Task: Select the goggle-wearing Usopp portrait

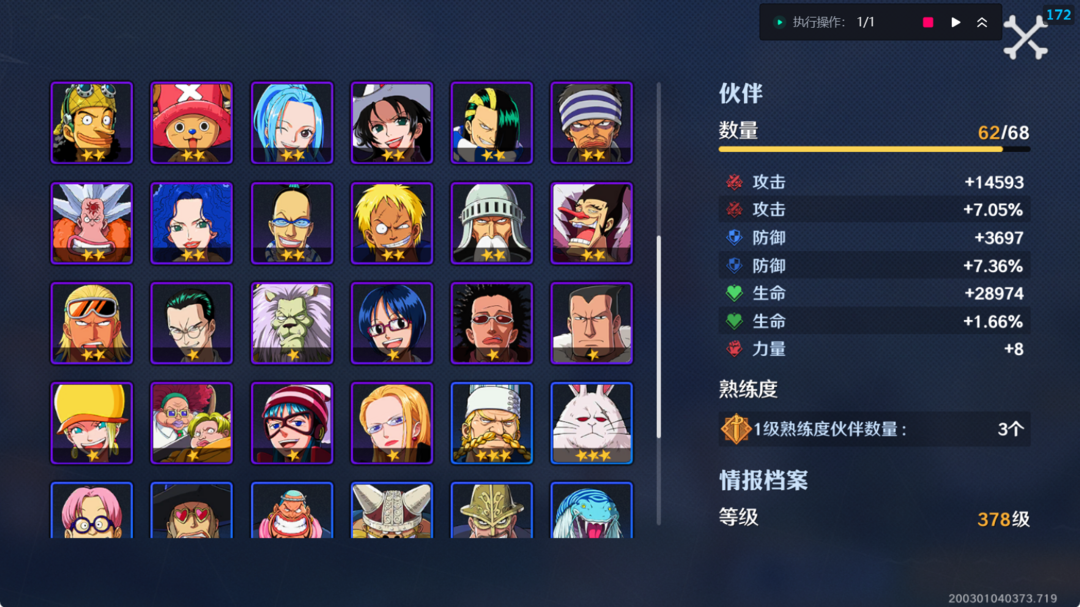Action: [x=92, y=123]
